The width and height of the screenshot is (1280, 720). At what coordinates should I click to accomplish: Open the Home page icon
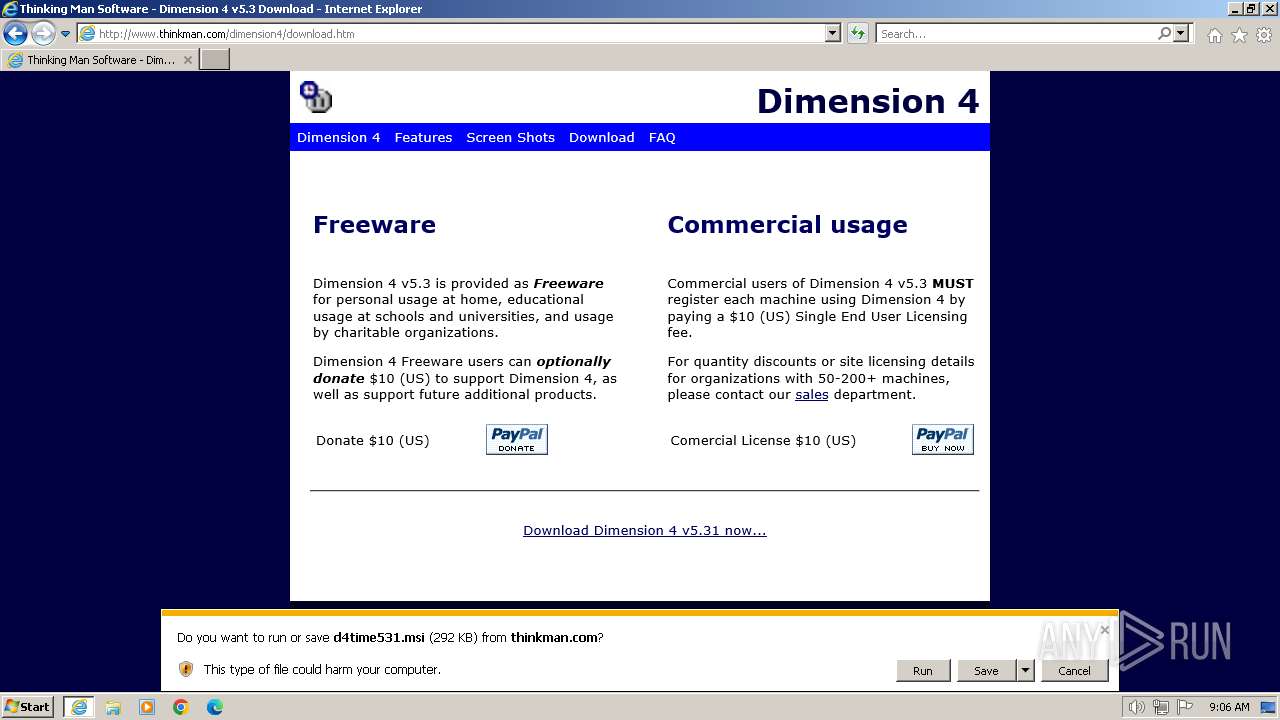pyautogui.click(x=1214, y=35)
